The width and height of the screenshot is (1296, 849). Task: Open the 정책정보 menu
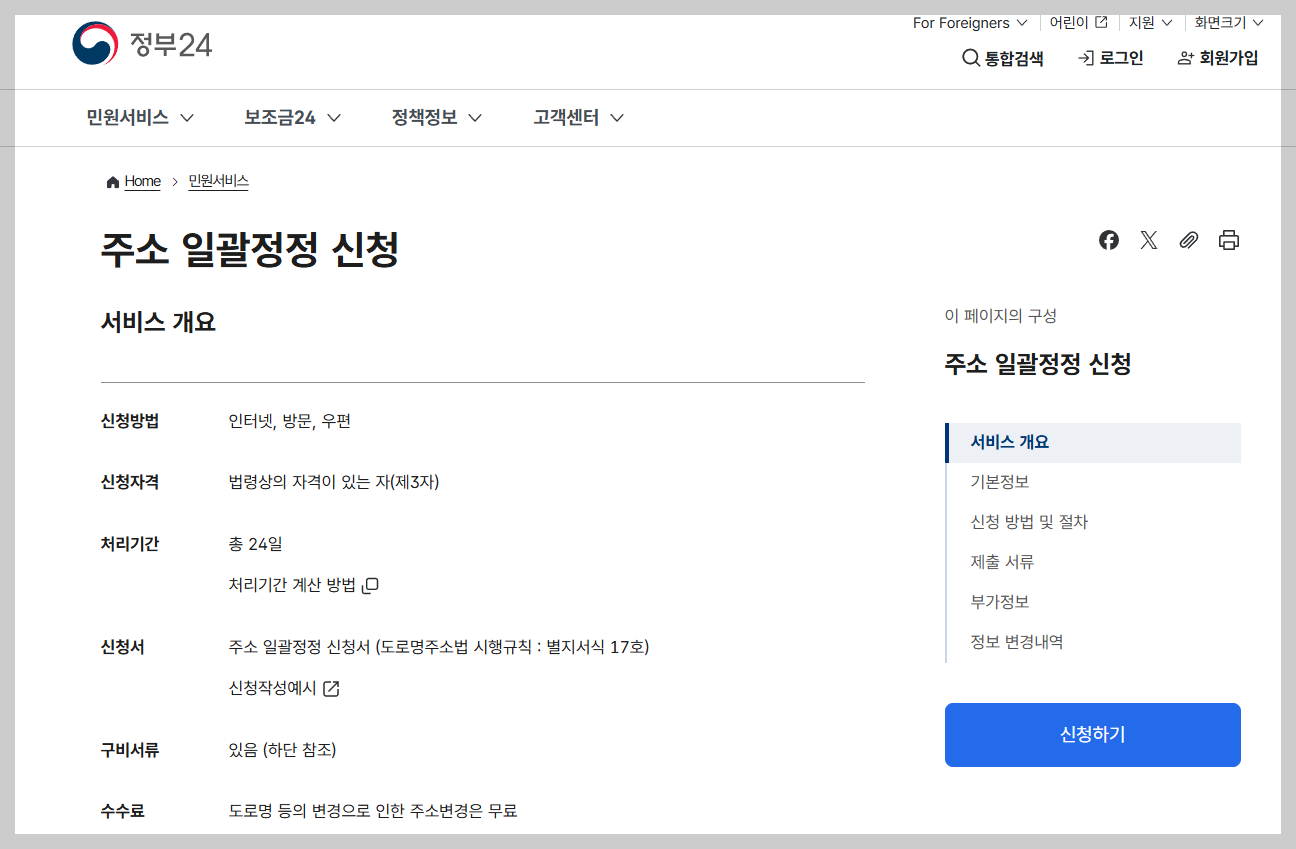[x=437, y=118]
